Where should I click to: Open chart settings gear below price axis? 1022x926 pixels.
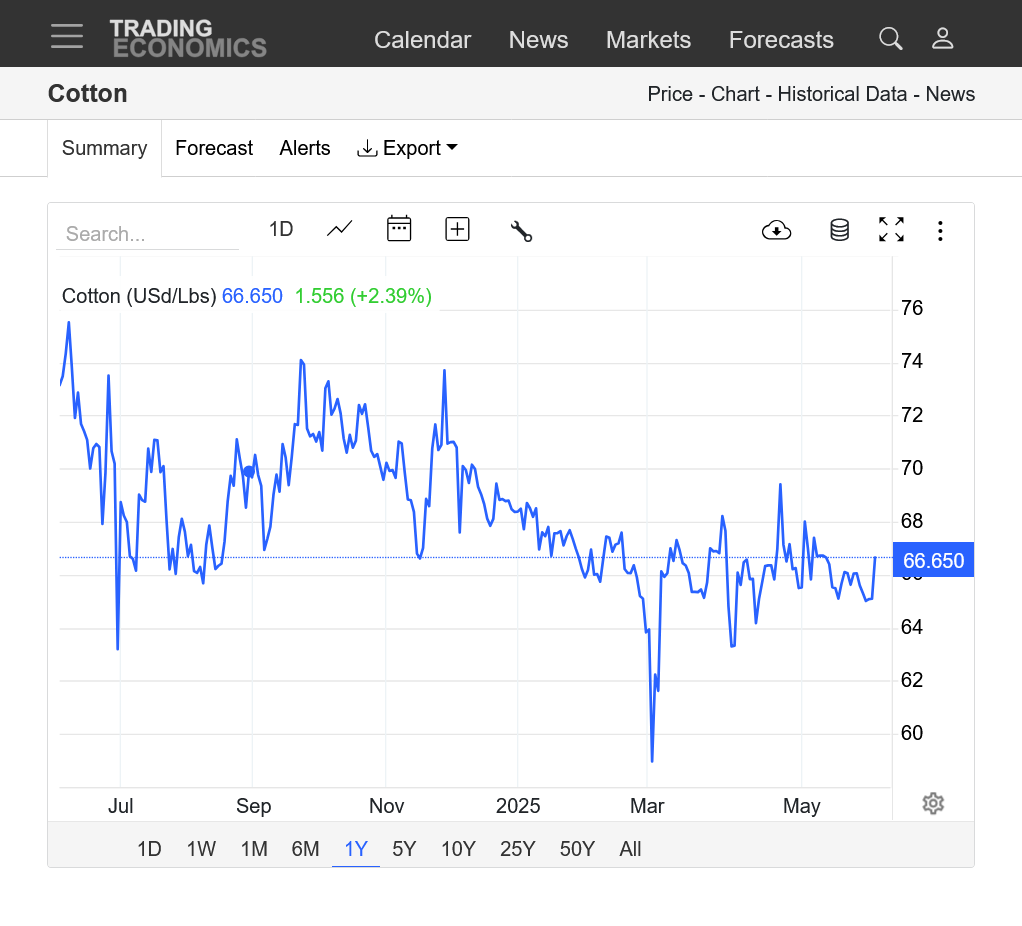[x=933, y=803]
